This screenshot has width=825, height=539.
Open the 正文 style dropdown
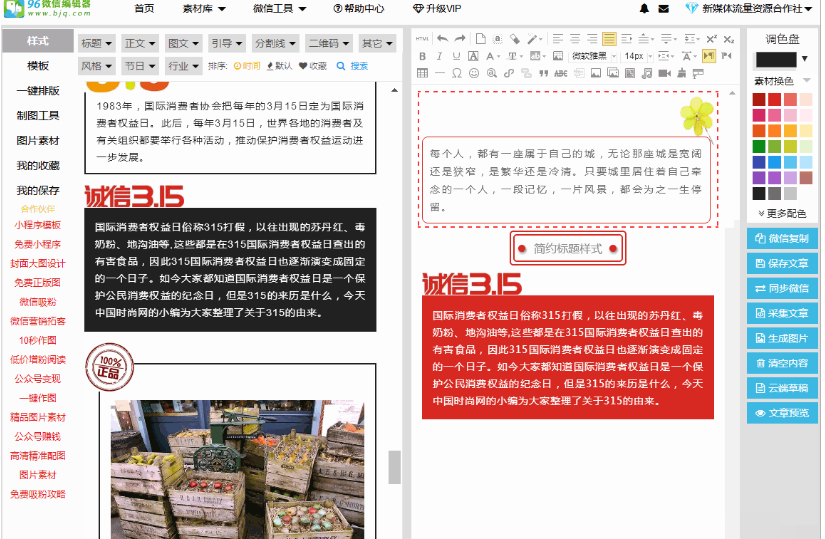point(139,43)
